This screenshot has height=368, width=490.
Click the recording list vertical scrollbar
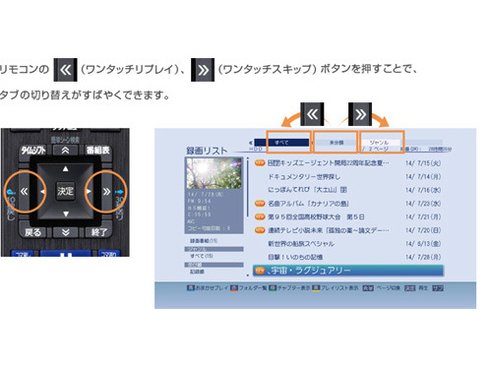(248, 218)
